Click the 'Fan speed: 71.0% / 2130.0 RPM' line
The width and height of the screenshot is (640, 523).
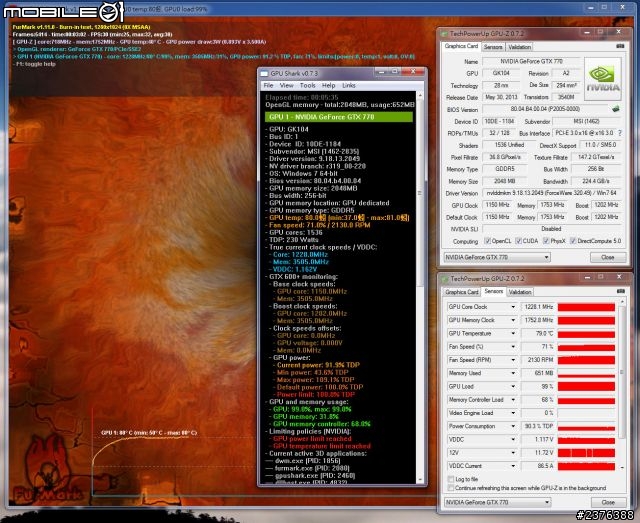point(319,225)
